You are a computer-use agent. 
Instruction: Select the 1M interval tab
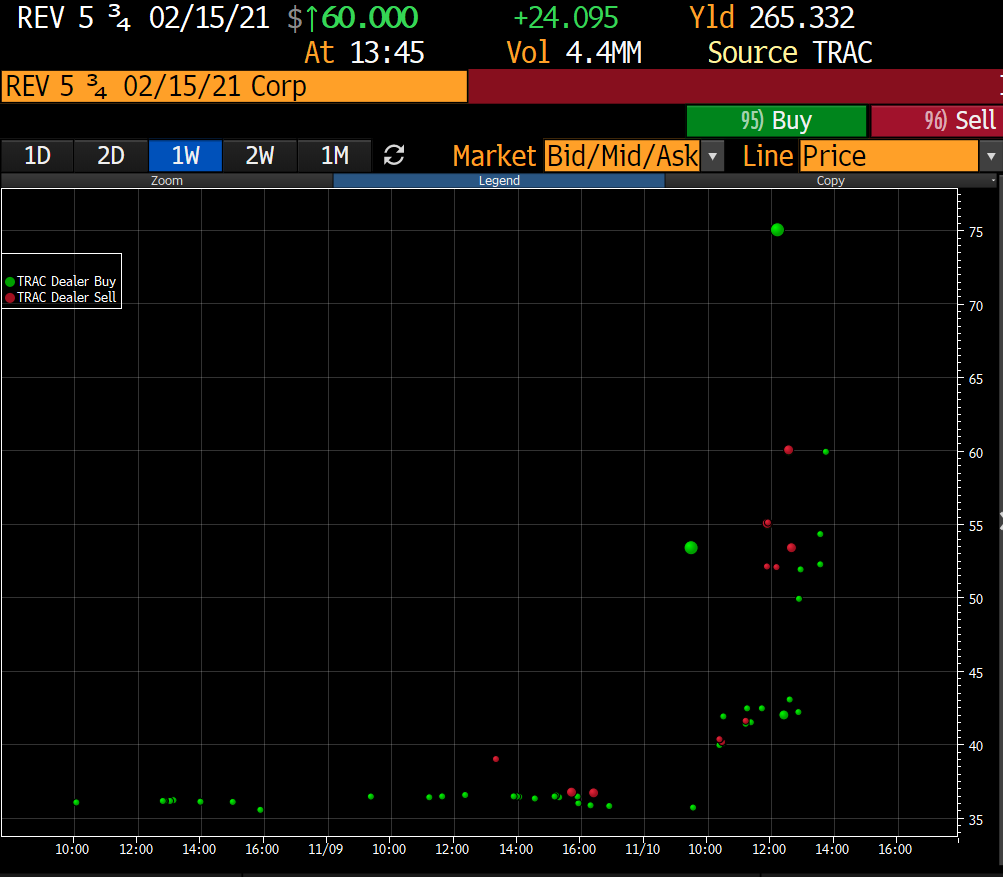(x=335, y=155)
